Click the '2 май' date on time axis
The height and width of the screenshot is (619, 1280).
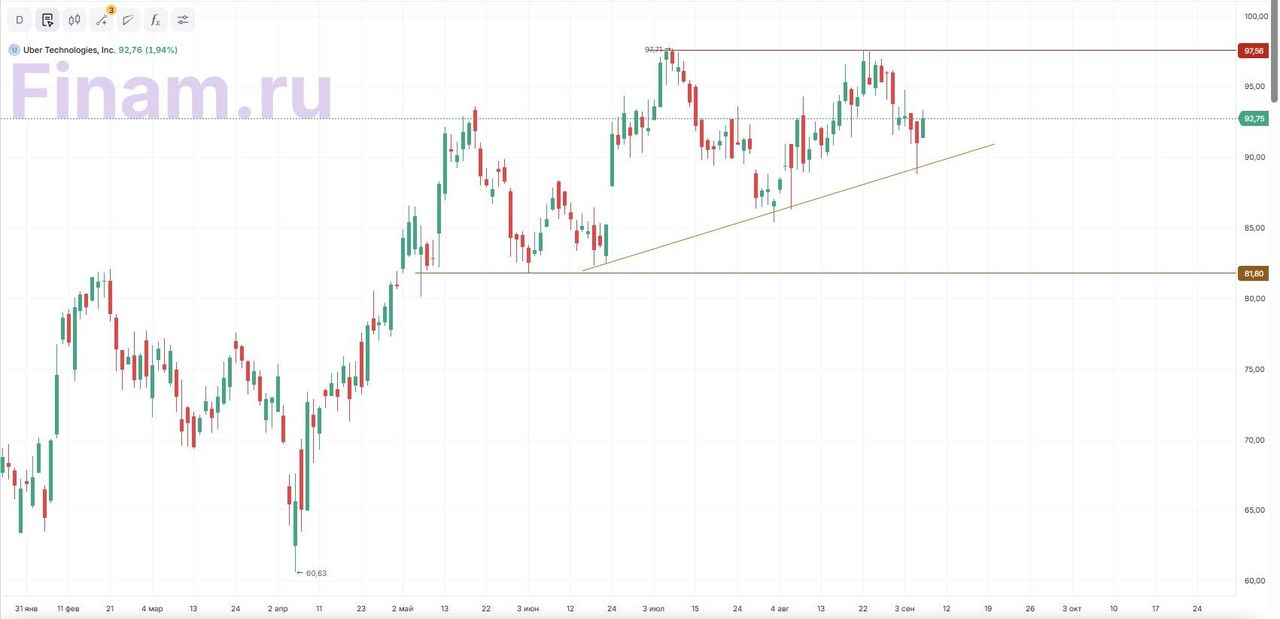[403, 608]
